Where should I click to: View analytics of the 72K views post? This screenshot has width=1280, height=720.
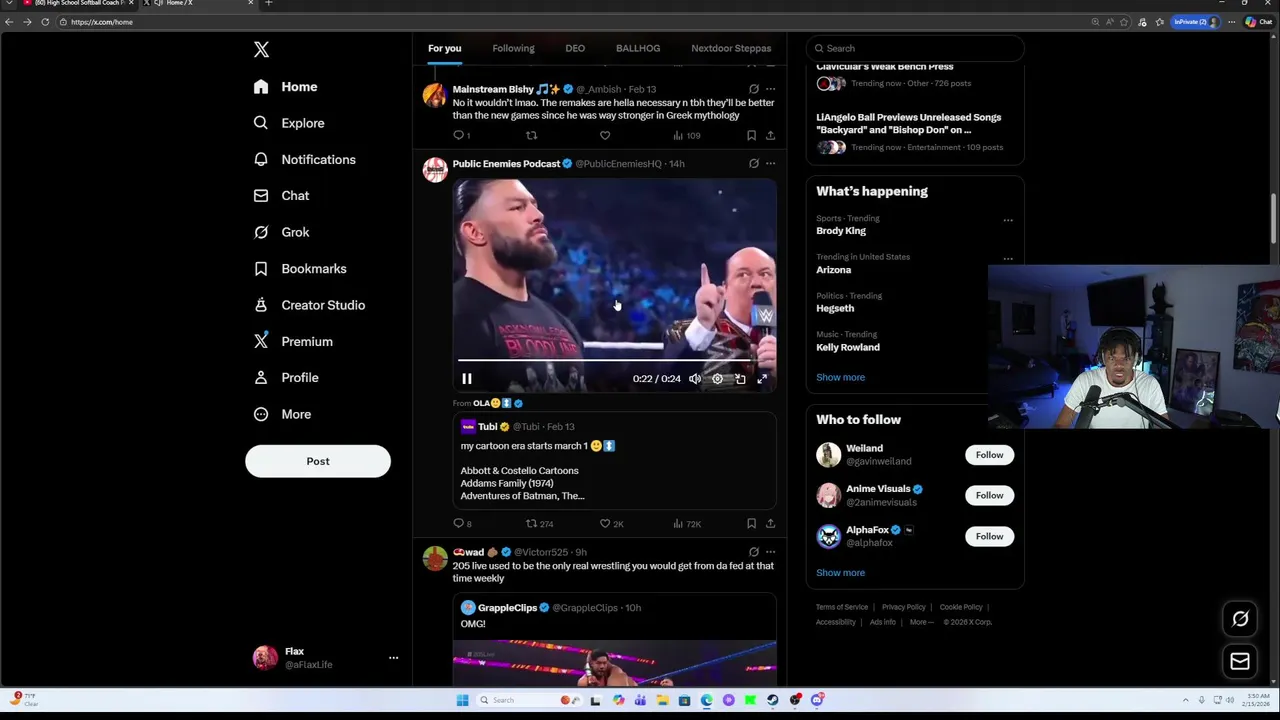point(687,524)
